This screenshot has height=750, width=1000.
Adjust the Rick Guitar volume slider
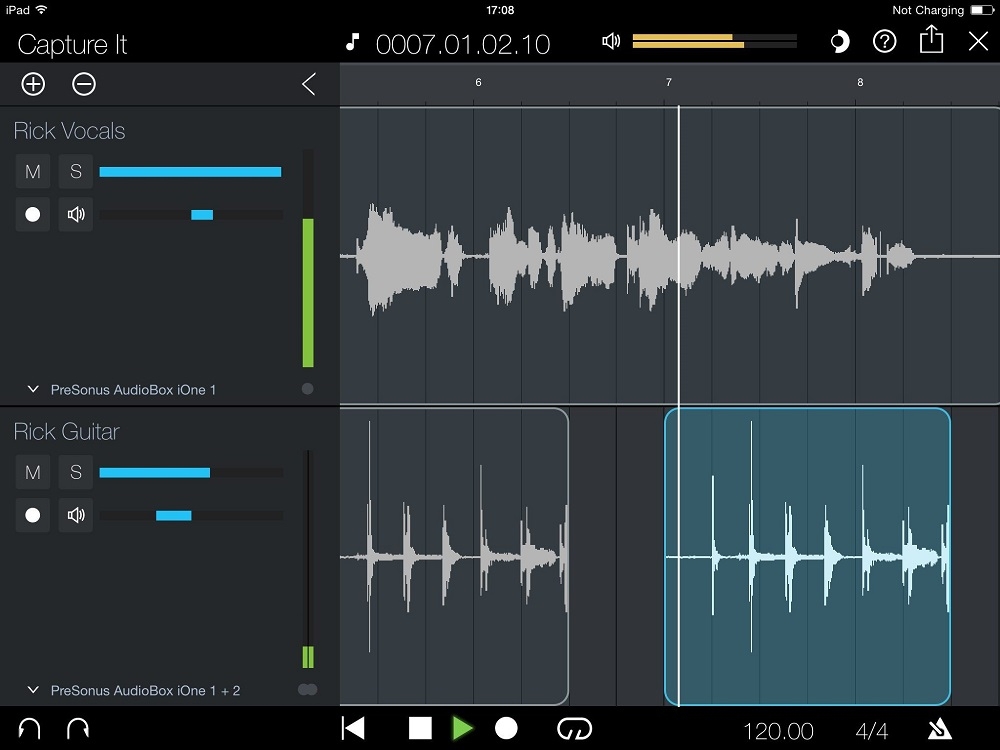(191, 473)
